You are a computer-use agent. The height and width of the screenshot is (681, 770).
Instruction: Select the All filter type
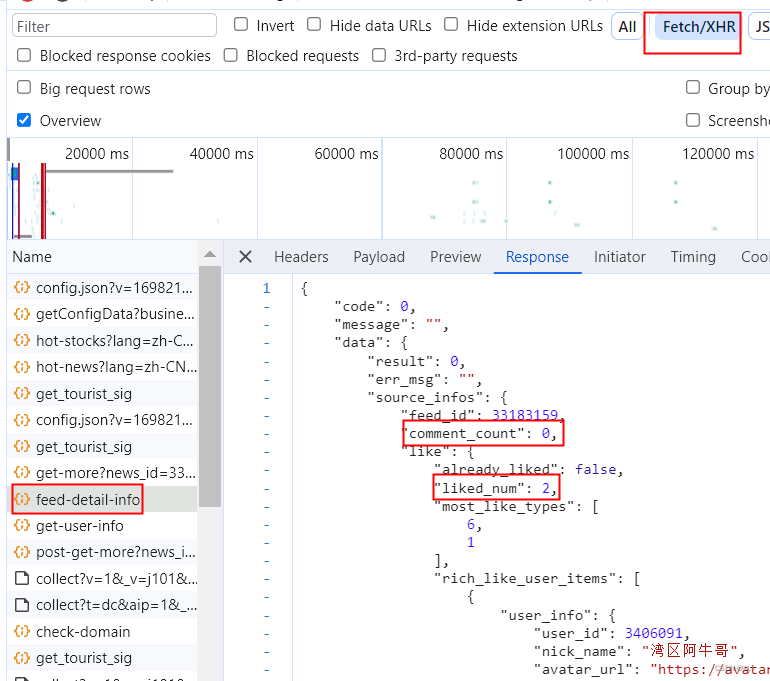627,27
